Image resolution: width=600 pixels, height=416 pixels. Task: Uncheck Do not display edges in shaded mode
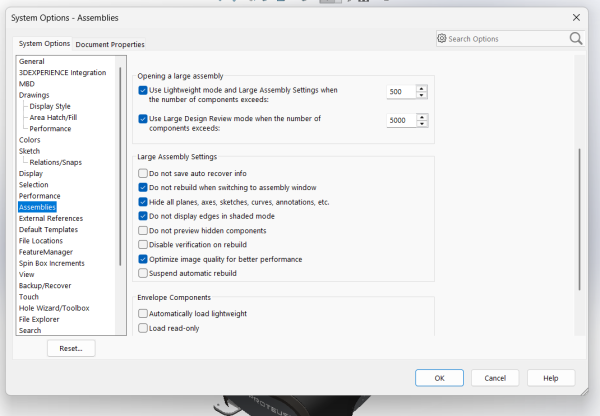point(143,216)
